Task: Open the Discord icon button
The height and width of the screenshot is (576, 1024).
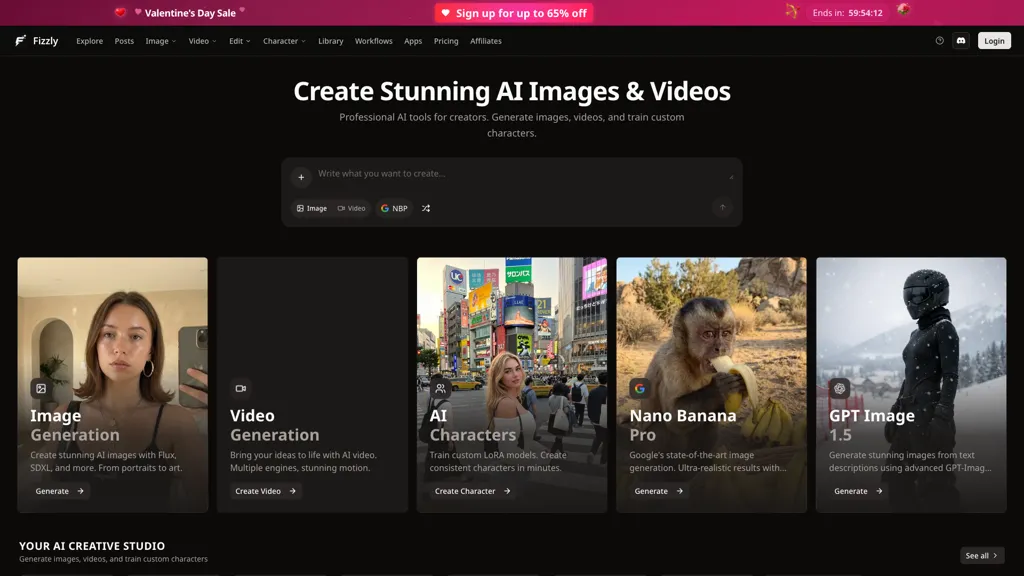Action: click(961, 40)
